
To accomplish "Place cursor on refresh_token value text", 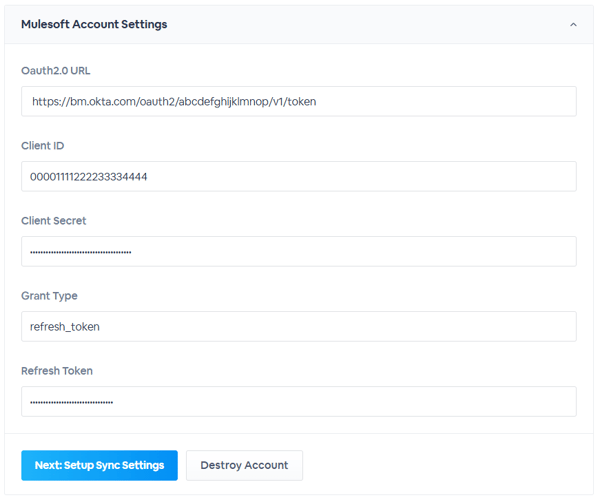I will tap(65, 327).
